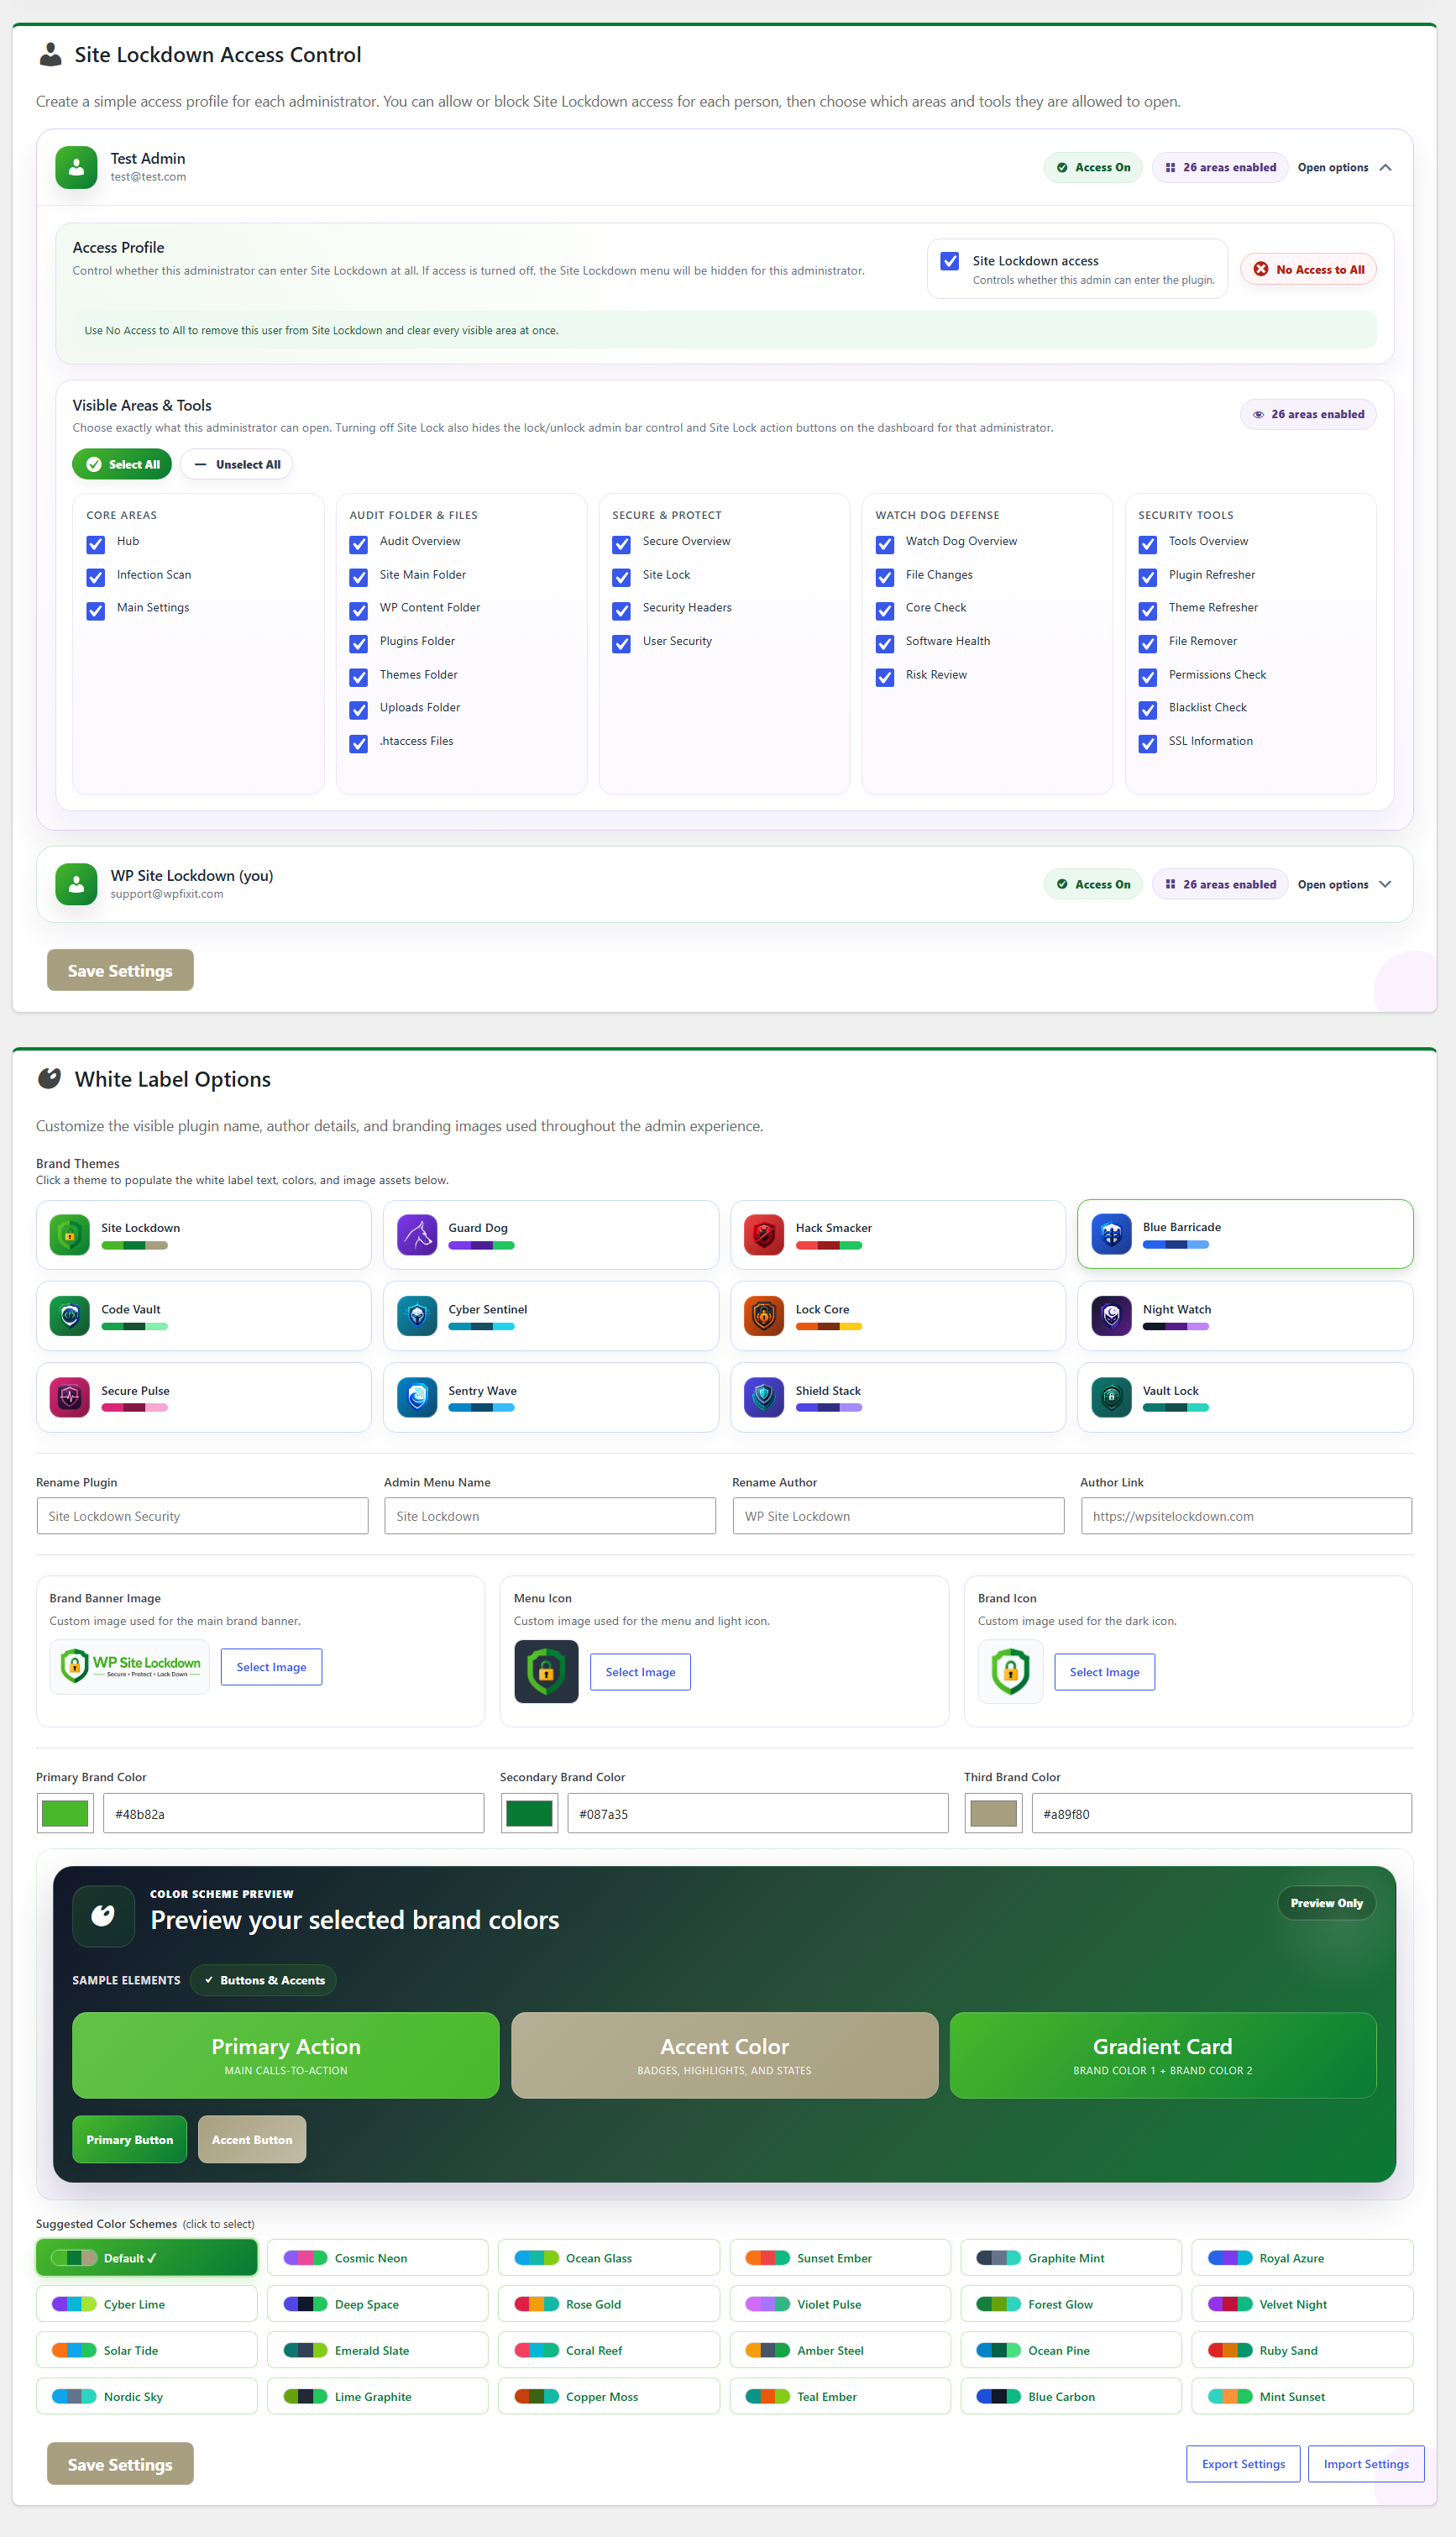Screen dimensions: 1456x2537
Task: Open the Third Brand Color swatch
Action: point(993,1812)
